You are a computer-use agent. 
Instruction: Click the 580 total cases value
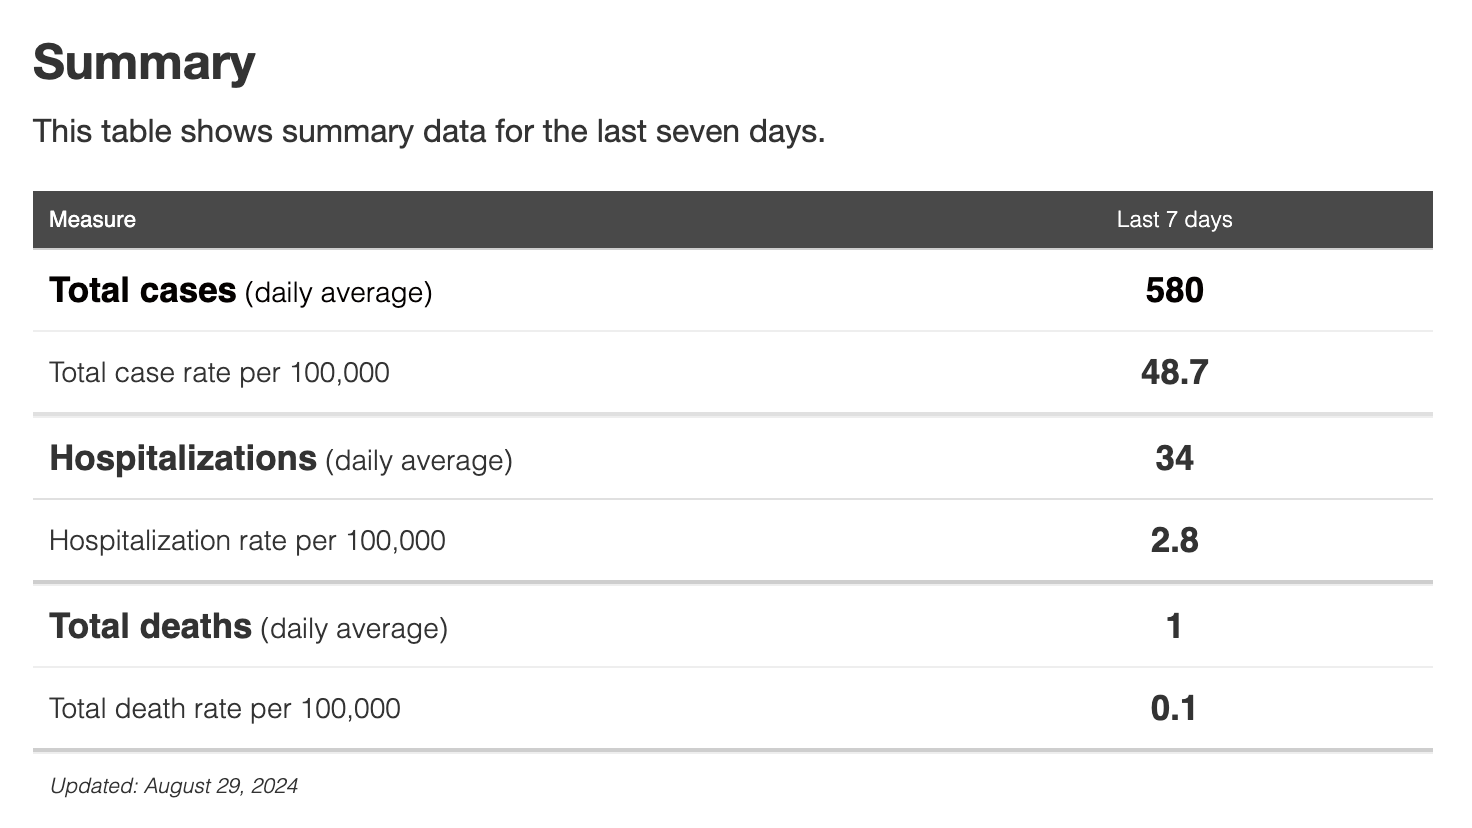click(x=1174, y=290)
